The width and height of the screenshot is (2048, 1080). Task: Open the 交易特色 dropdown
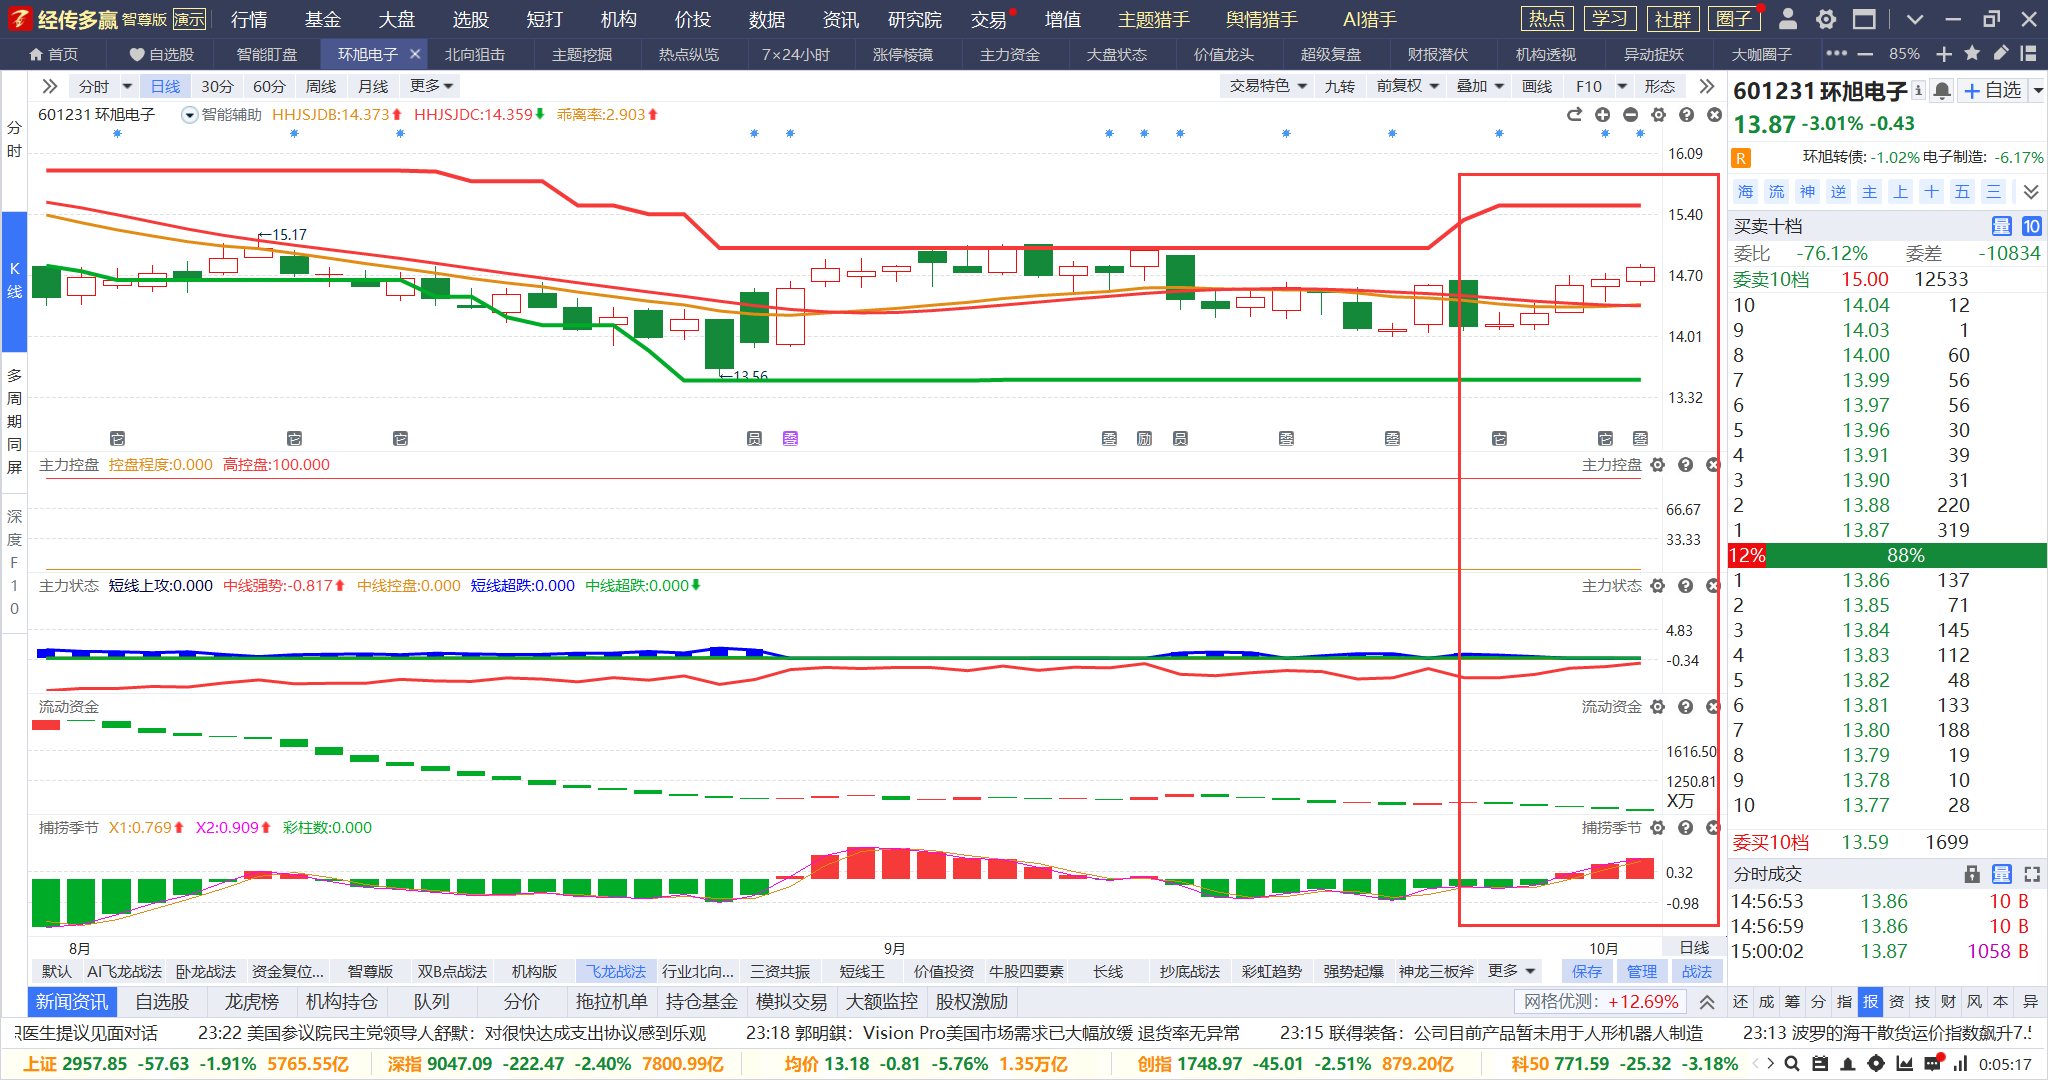pos(1268,87)
